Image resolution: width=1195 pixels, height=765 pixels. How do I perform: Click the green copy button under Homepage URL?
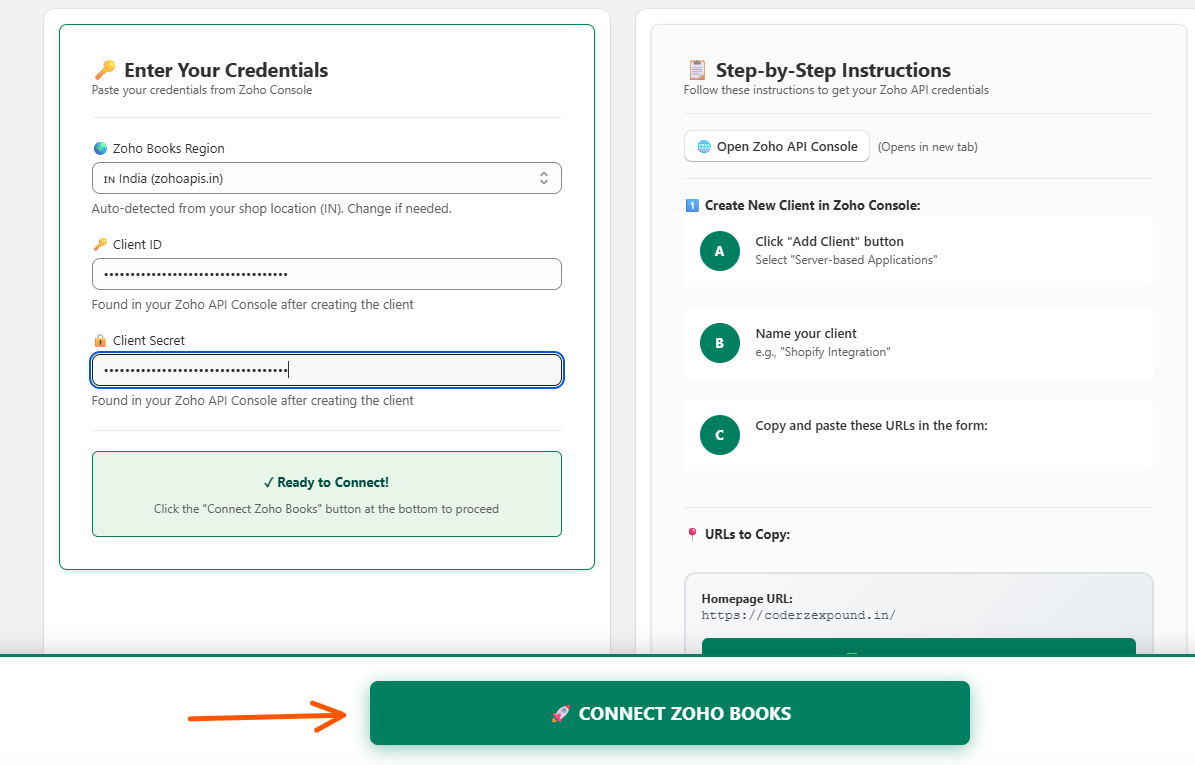(918, 648)
